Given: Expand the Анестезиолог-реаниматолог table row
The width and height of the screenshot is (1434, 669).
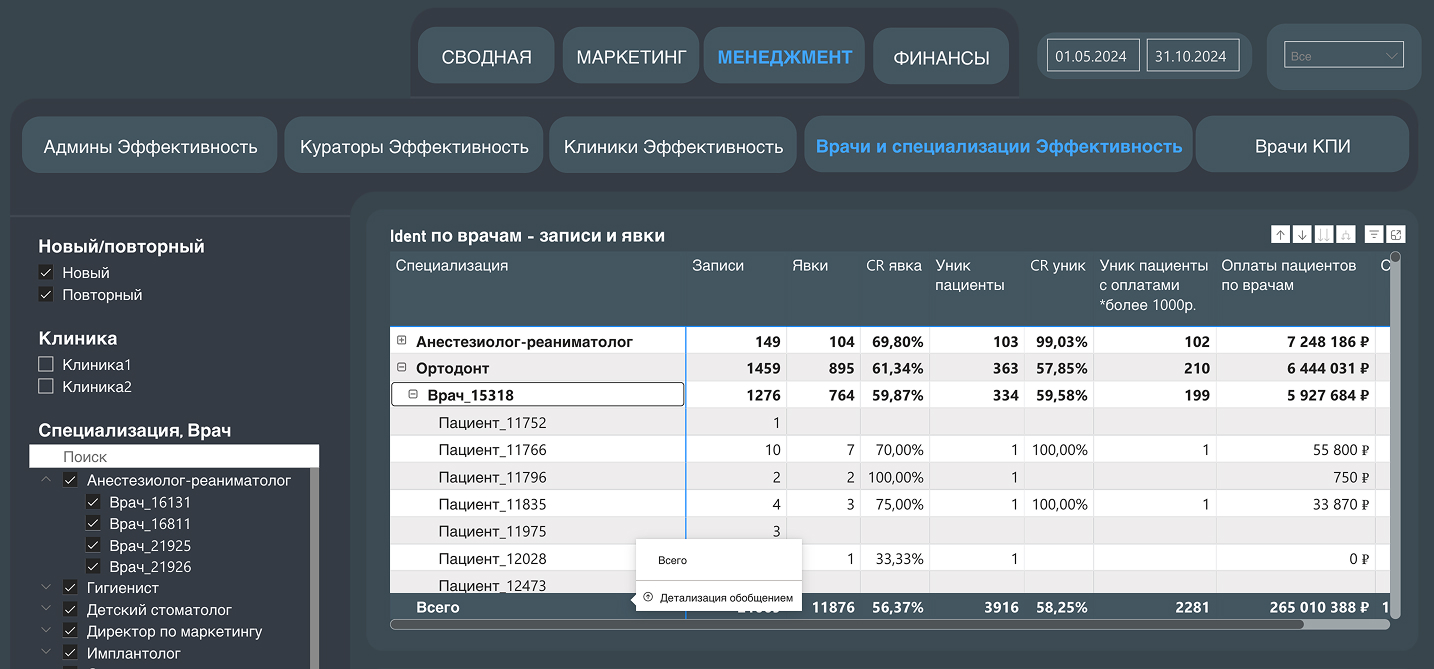Looking at the screenshot, I should (401, 341).
